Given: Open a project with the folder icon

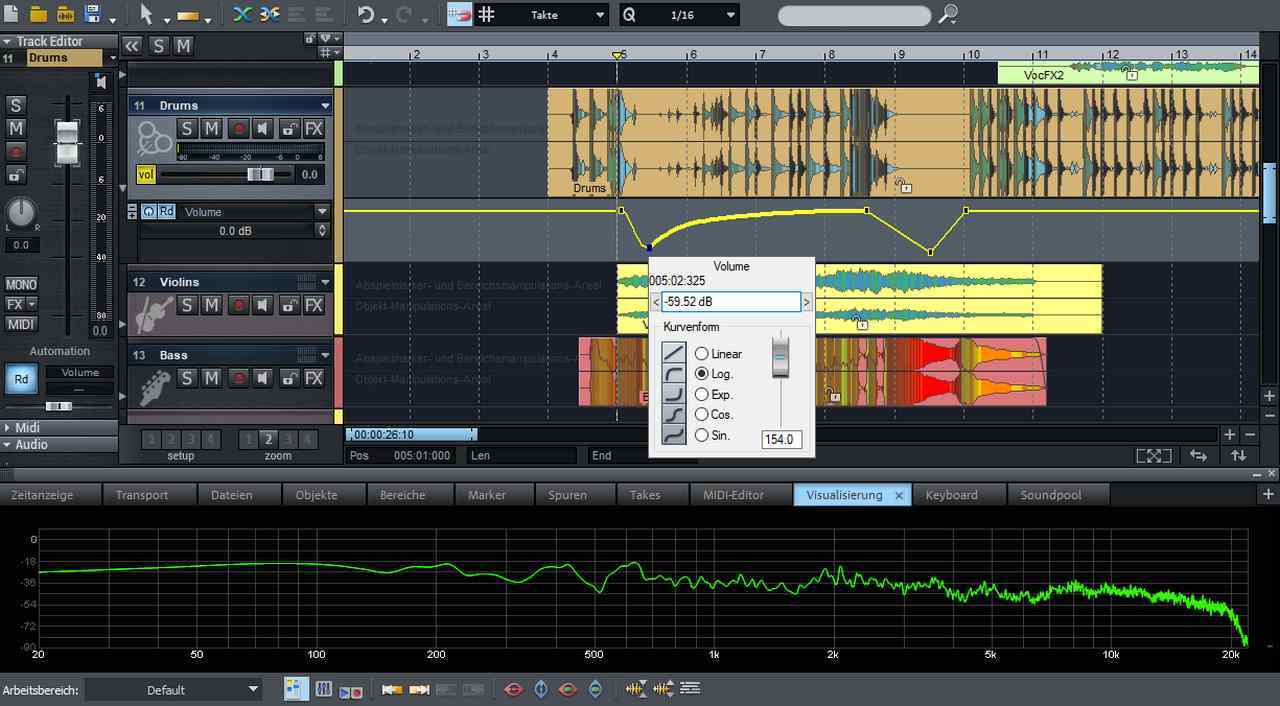Looking at the screenshot, I should click(x=38, y=14).
